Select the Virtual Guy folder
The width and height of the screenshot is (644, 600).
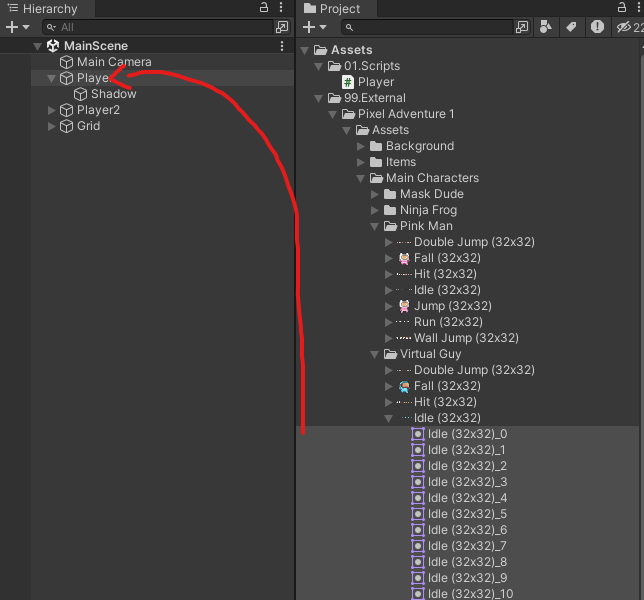click(x=431, y=354)
